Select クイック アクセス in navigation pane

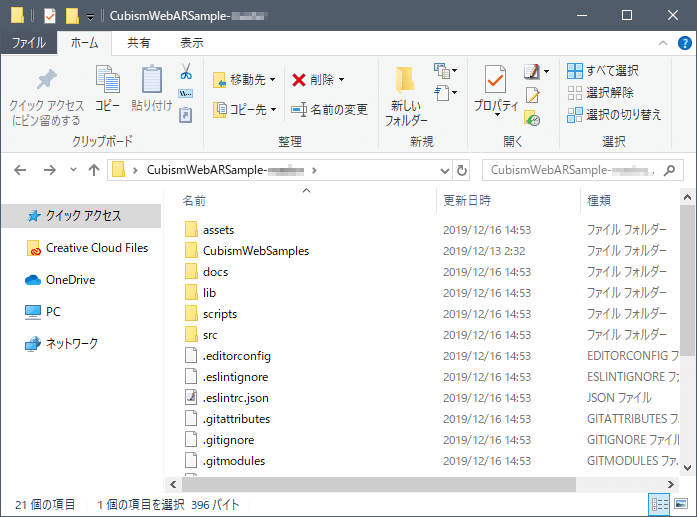pos(82,216)
